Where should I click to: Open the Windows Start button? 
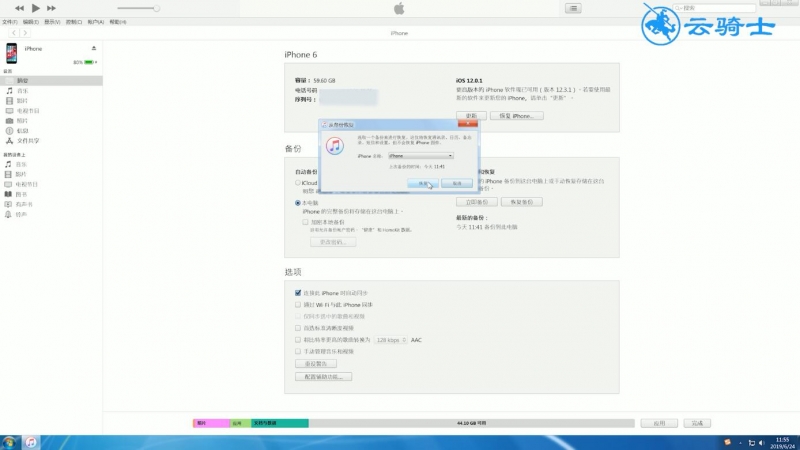pos(9,442)
